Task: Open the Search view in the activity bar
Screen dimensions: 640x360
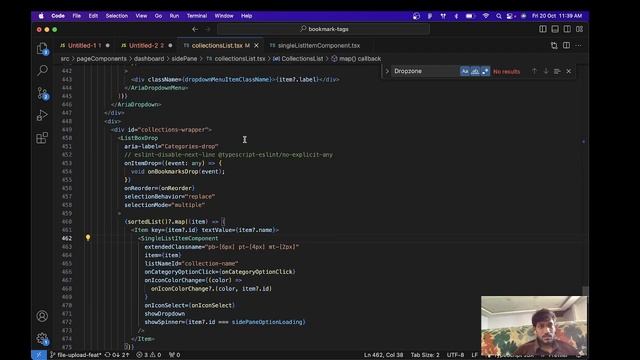Action: (42, 71)
